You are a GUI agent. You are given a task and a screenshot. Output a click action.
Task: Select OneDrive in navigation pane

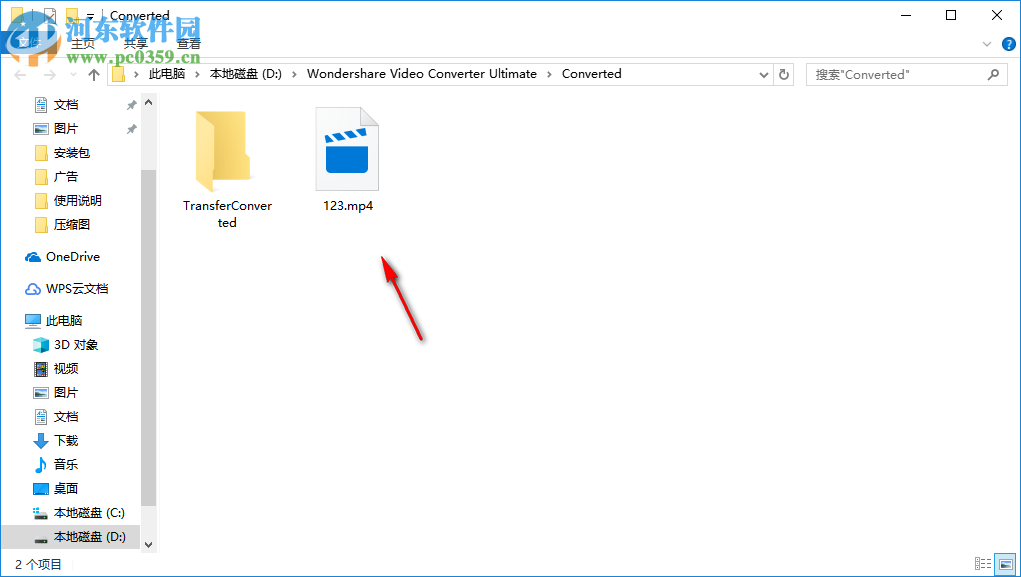coord(72,257)
